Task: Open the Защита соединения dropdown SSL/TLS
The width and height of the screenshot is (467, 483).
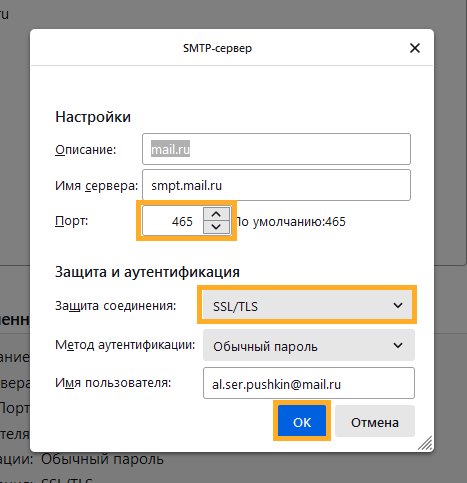Action: tap(307, 305)
